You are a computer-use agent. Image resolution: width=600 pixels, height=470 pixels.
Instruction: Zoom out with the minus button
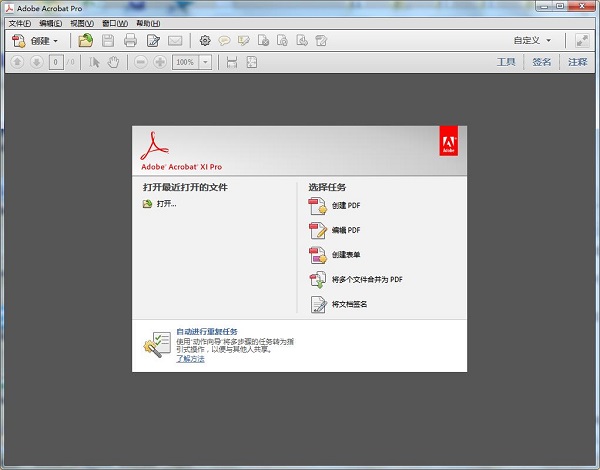[140, 62]
